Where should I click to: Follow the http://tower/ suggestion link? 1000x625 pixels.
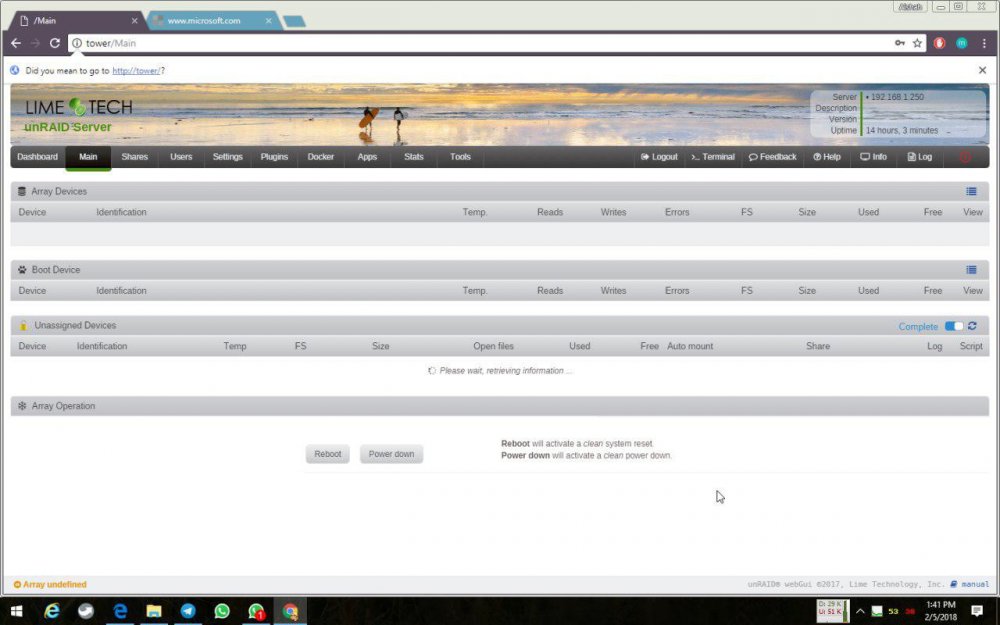[136, 71]
